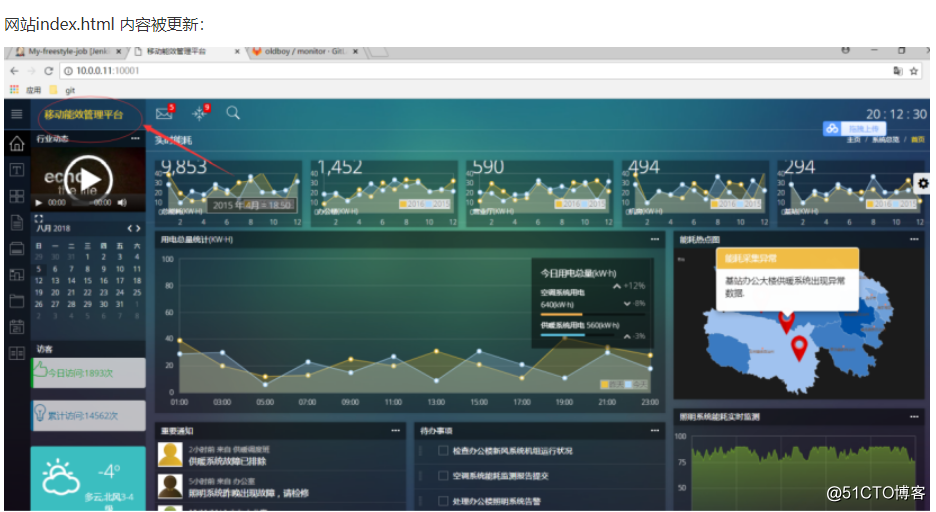Click the weather card showing -4°
Screen dimensions: 936x512
point(88,479)
